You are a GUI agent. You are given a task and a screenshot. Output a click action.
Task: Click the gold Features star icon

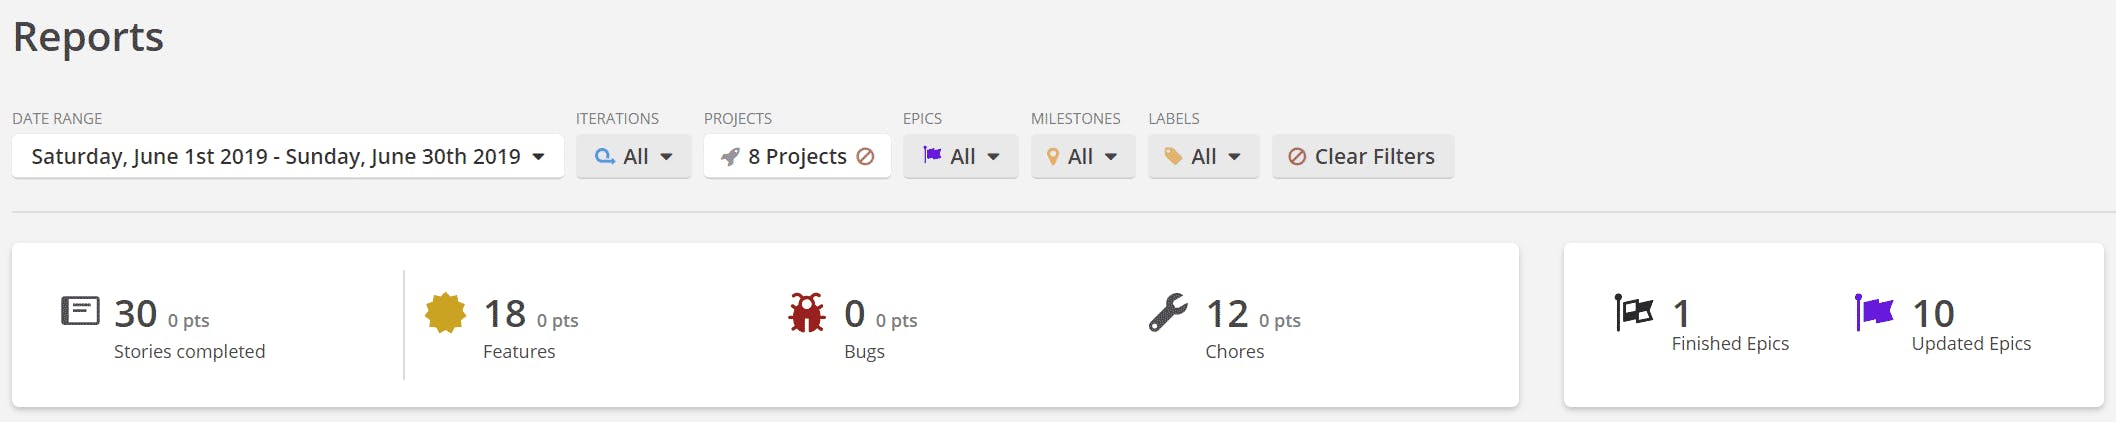click(445, 313)
